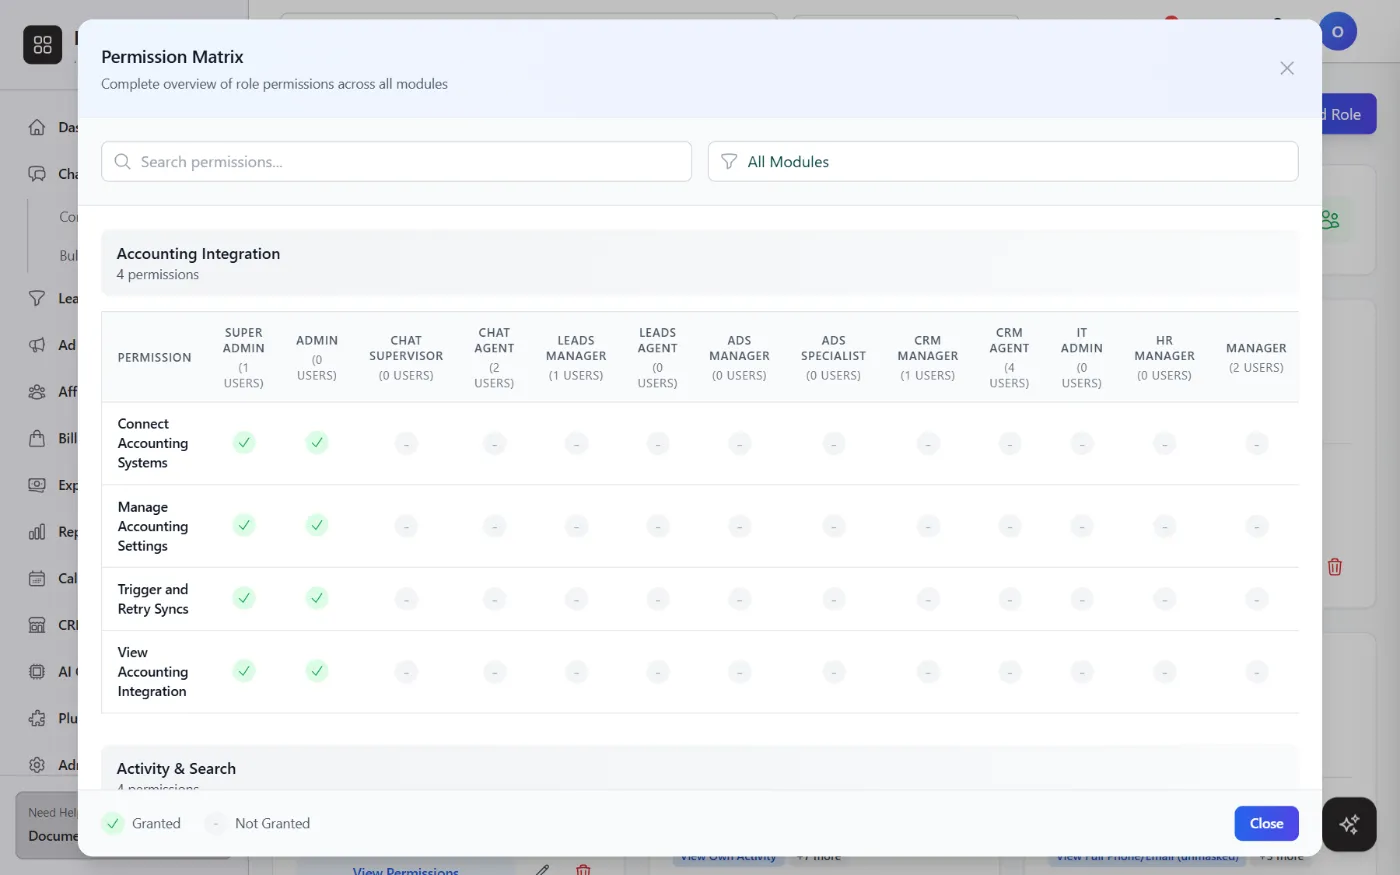This screenshot has height=875, width=1400.
Task: Open Dashboard home icon in background sidebar
Action: point(37,127)
